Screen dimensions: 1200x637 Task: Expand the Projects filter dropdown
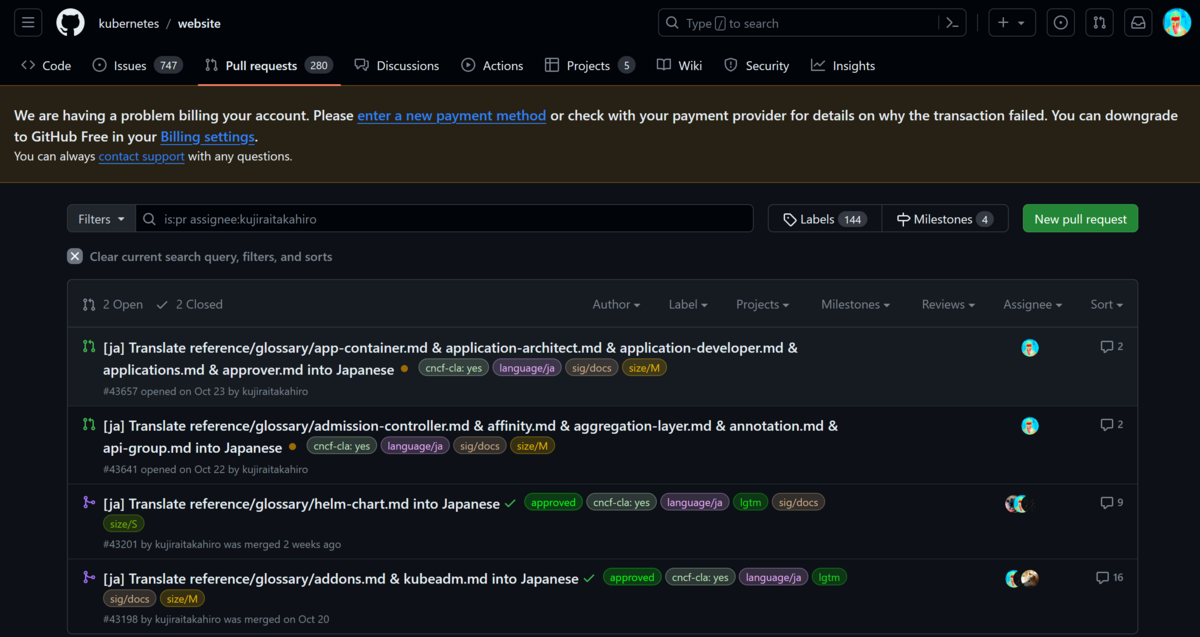(x=762, y=304)
